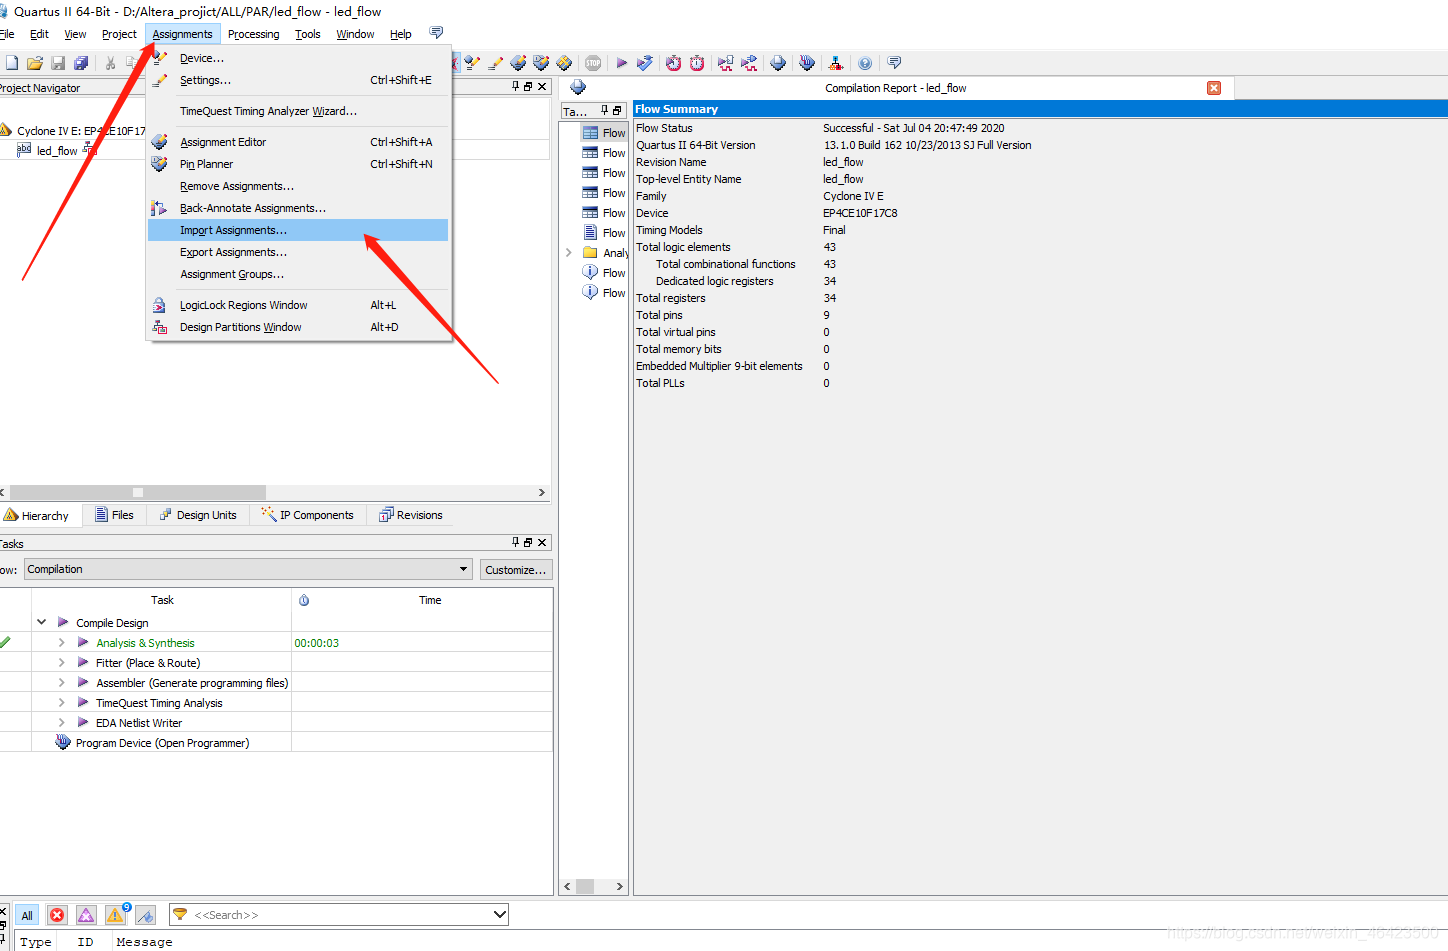Expand the Fitter (Place & Route) row
Screen dimensions: 1448x951
(62, 662)
